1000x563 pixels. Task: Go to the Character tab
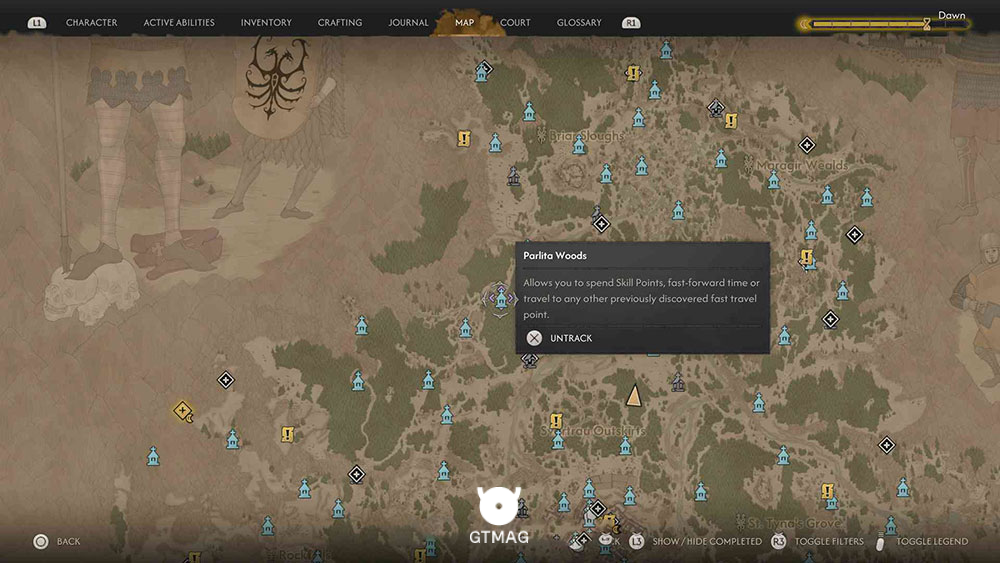tap(92, 23)
